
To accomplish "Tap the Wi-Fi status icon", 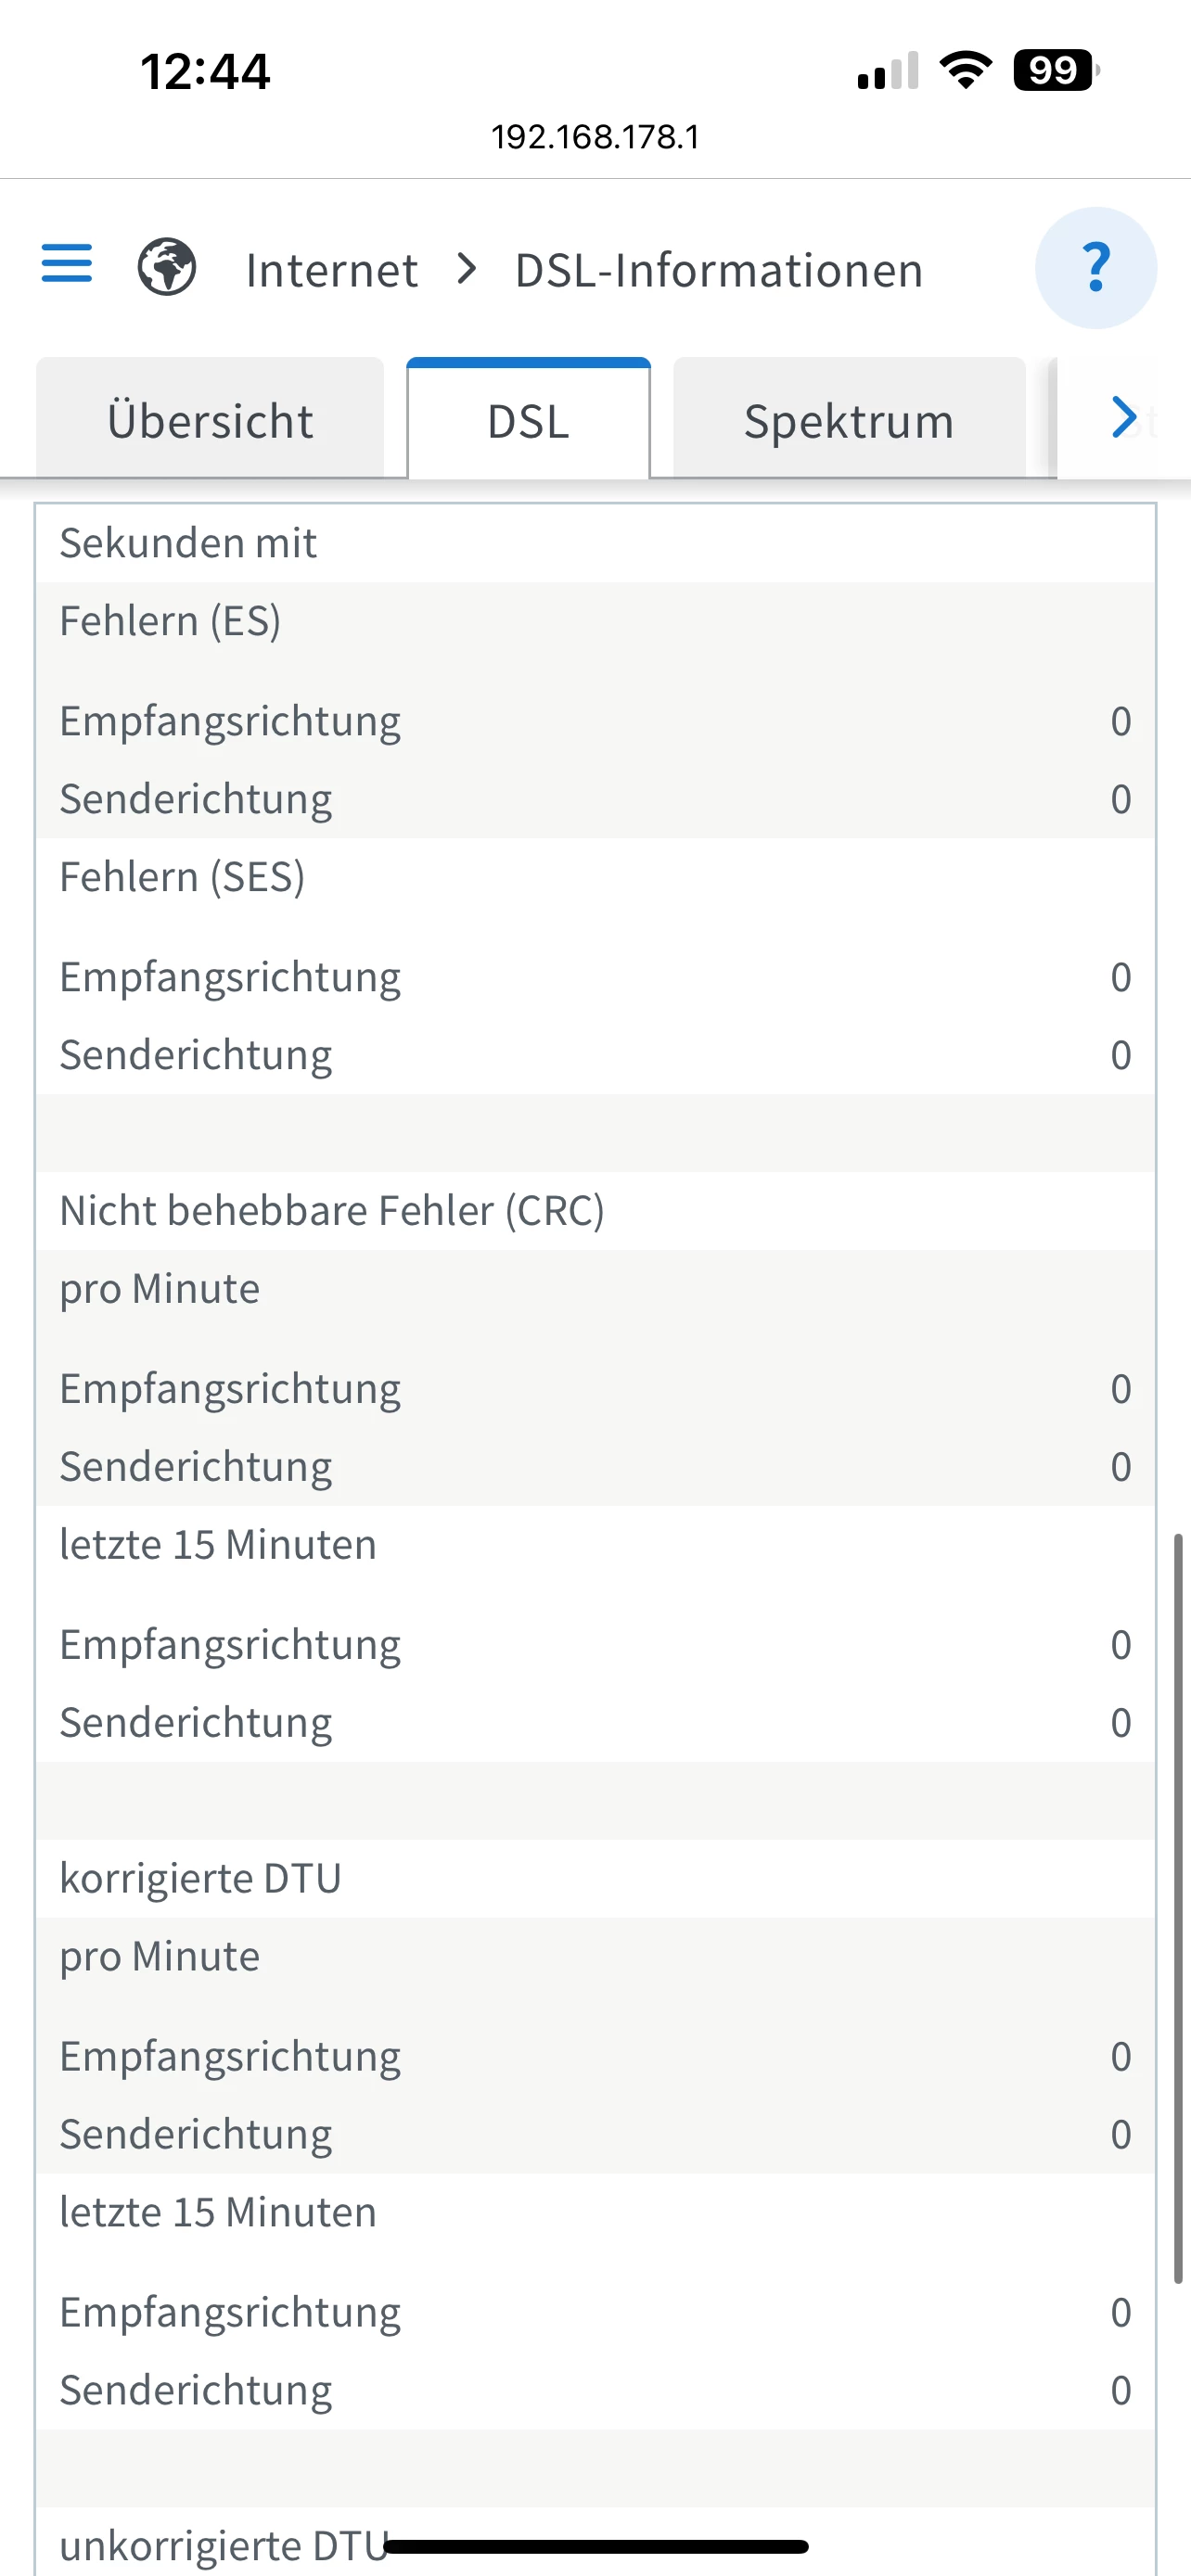I will 965,71.
